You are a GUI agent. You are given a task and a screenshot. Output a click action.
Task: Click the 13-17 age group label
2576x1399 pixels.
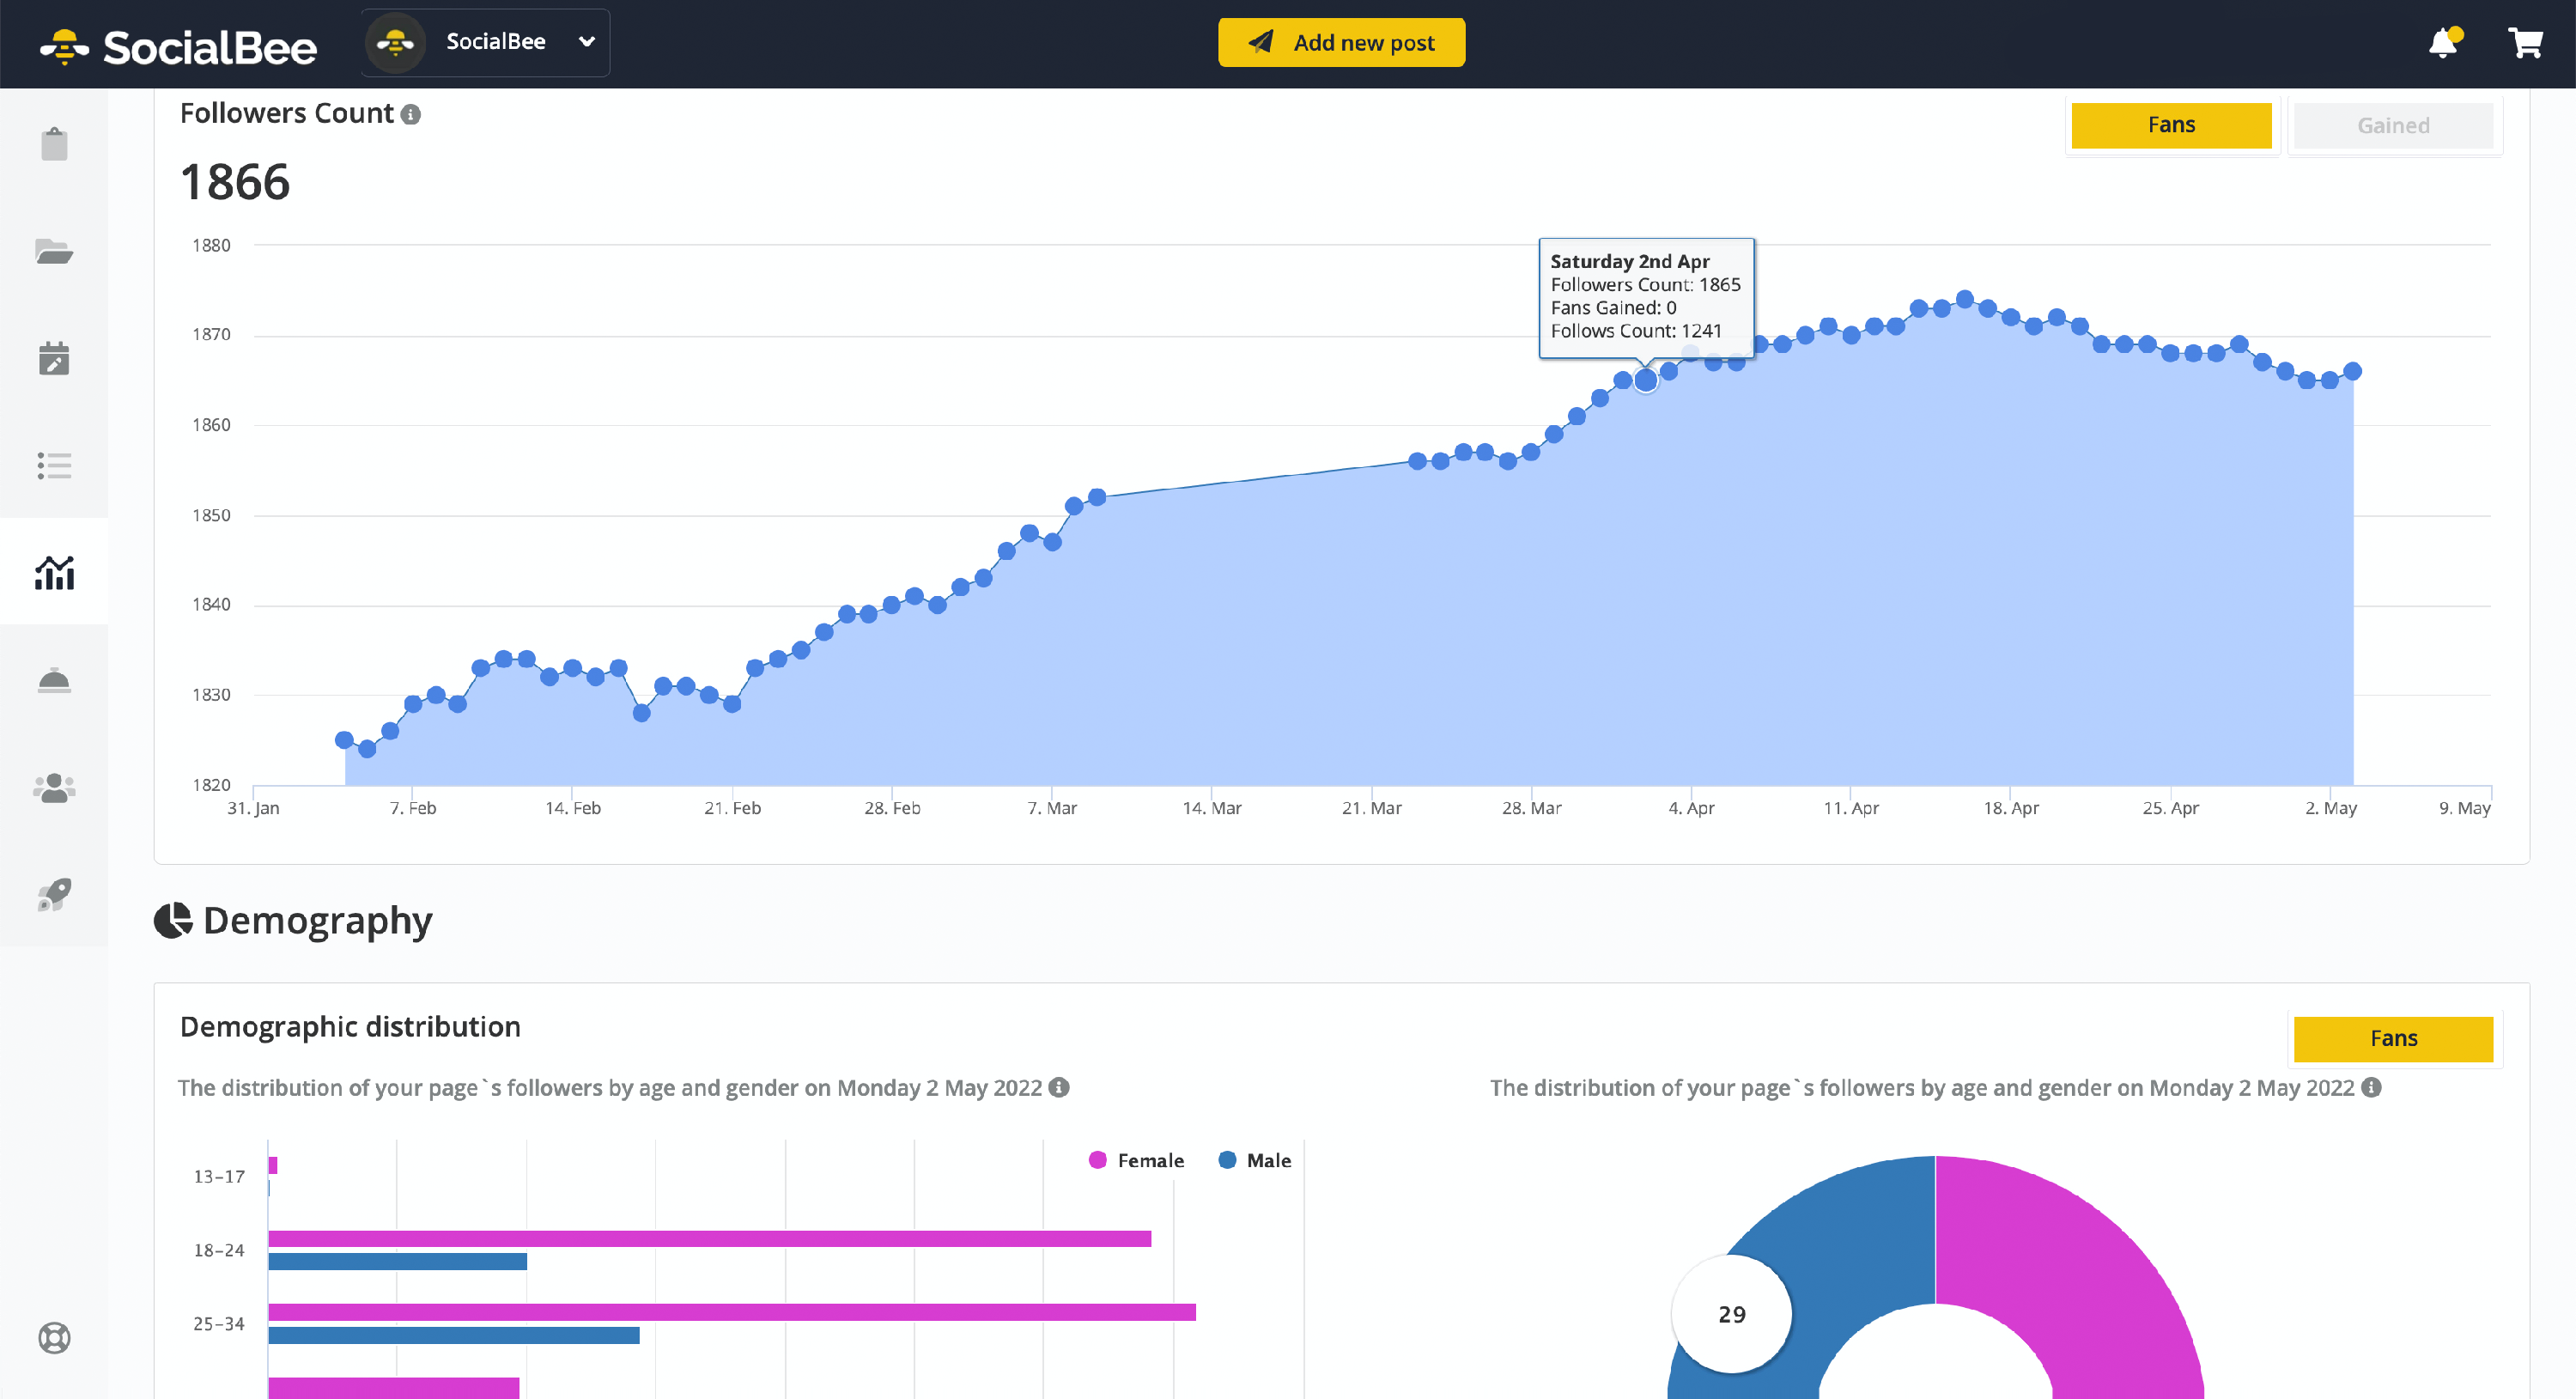[219, 1177]
